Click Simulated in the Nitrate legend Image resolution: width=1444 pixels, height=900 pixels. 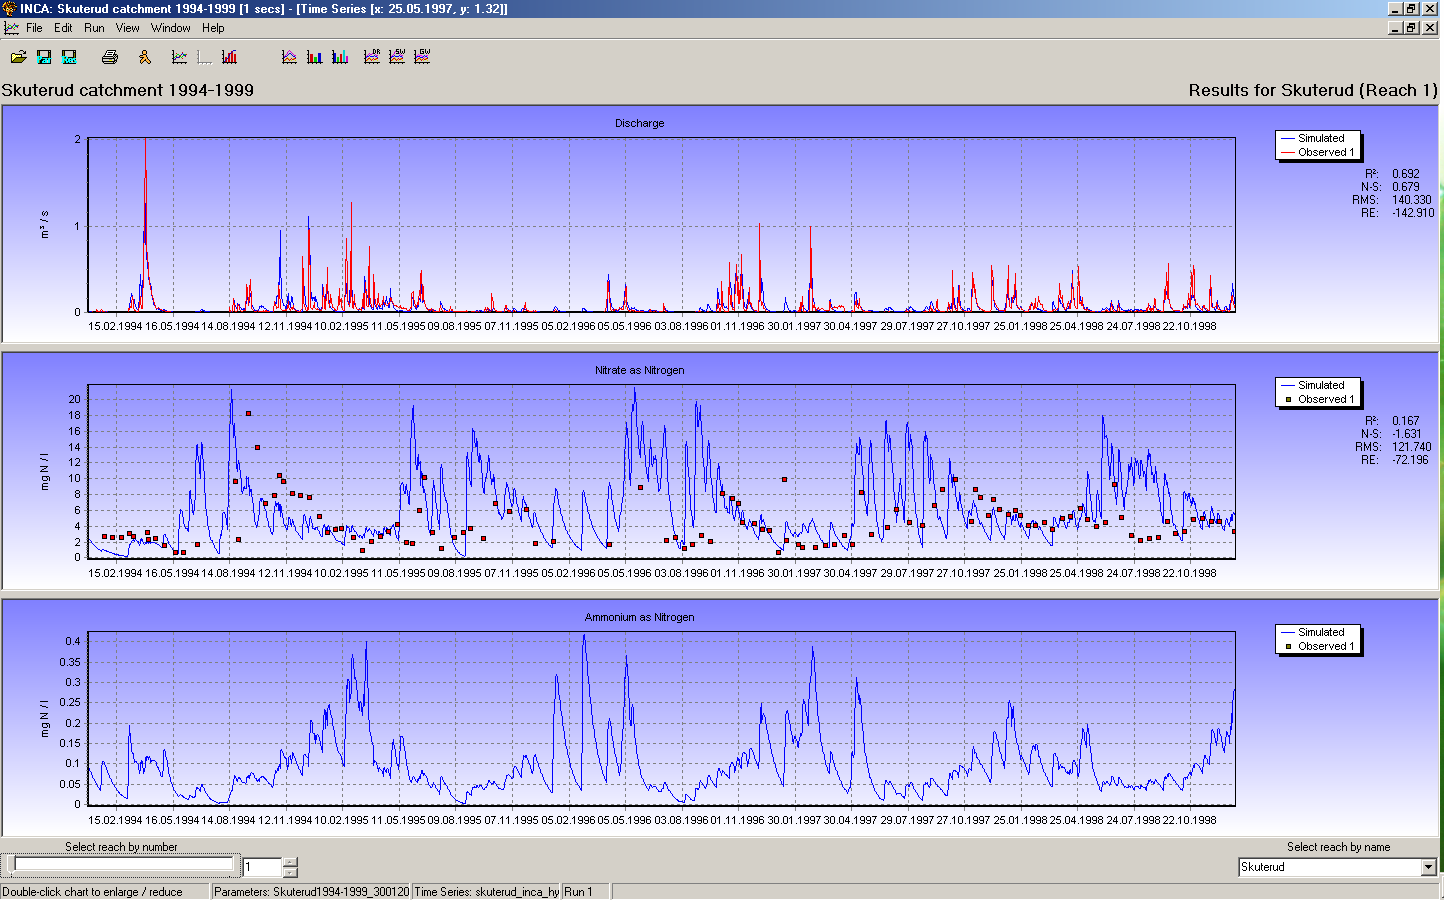[x=1321, y=385]
